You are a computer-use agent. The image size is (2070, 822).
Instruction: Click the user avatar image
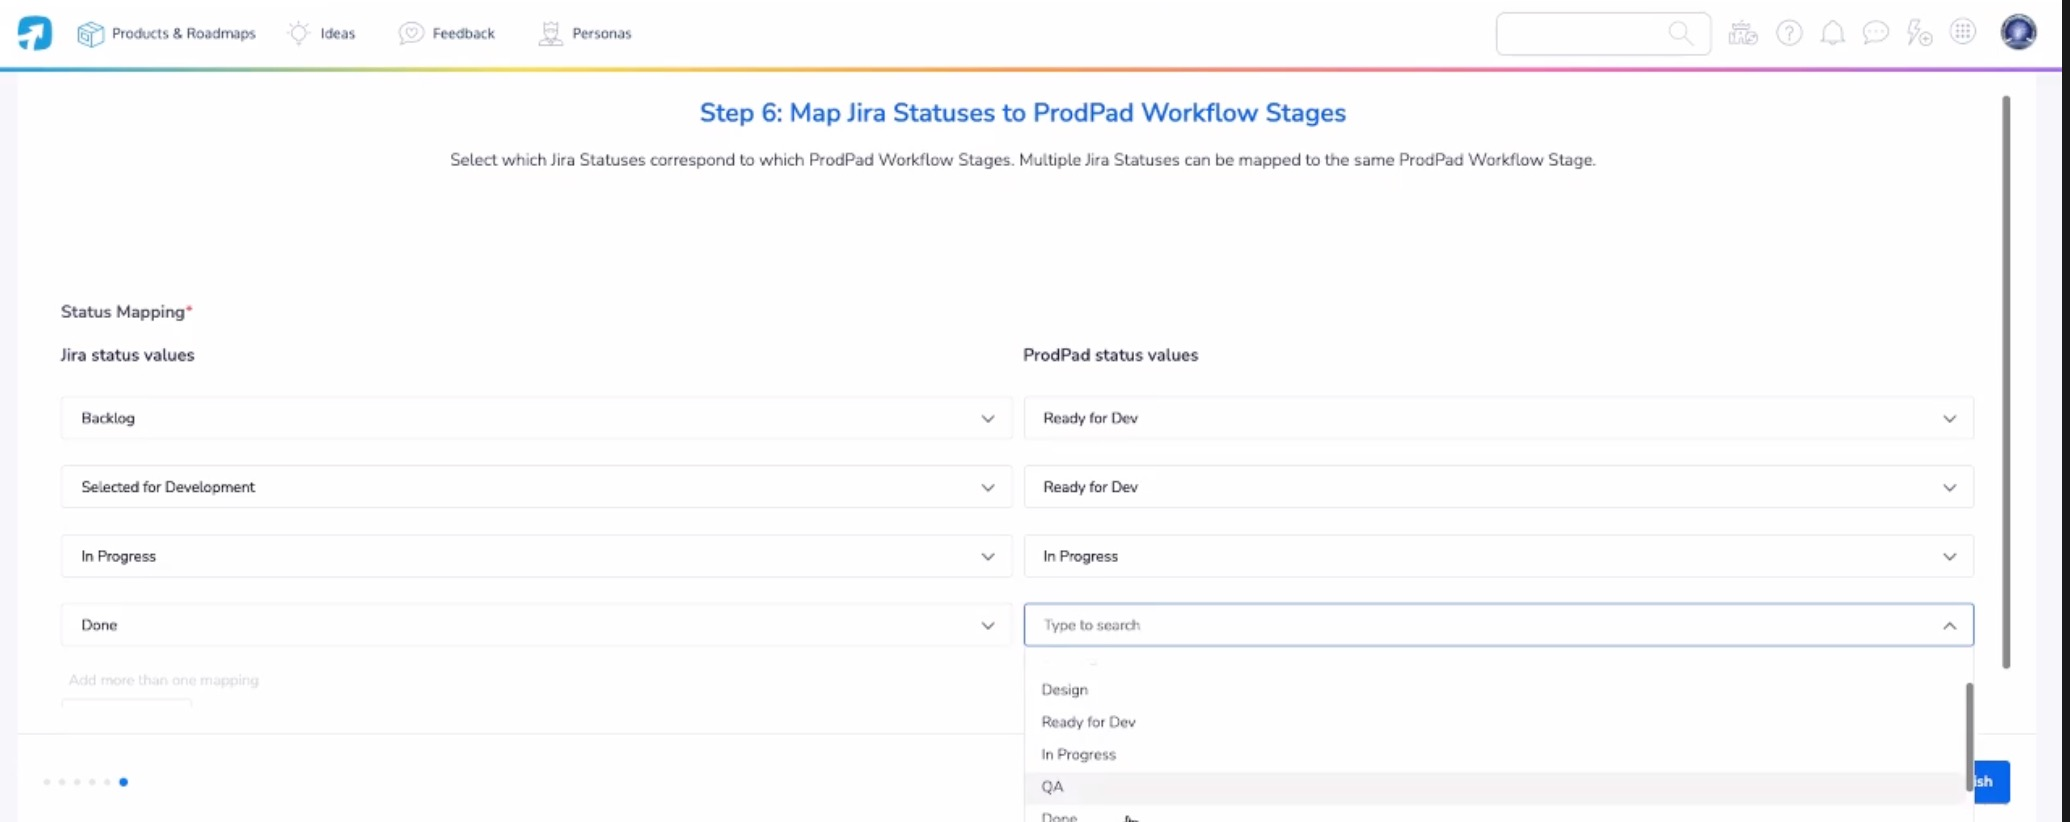(x=2018, y=32)
